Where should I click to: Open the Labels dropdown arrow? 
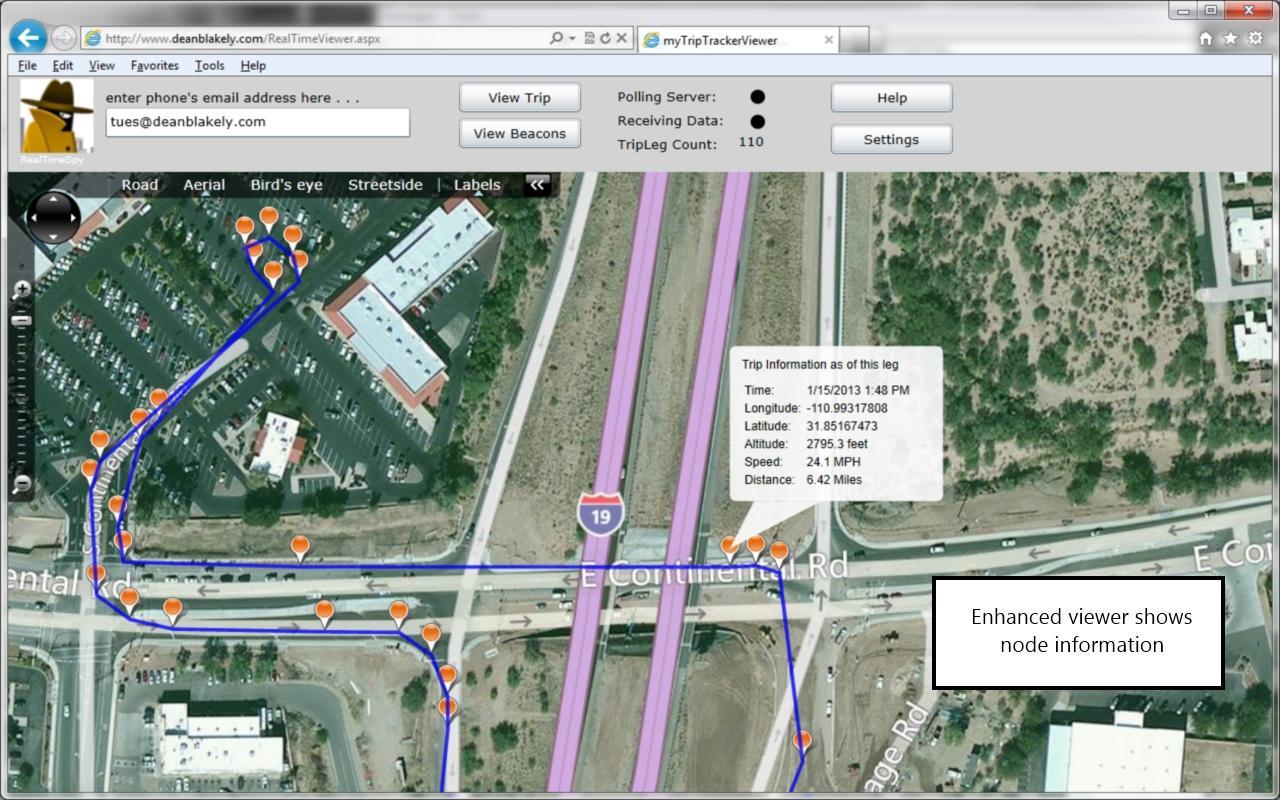click(477, 193)
